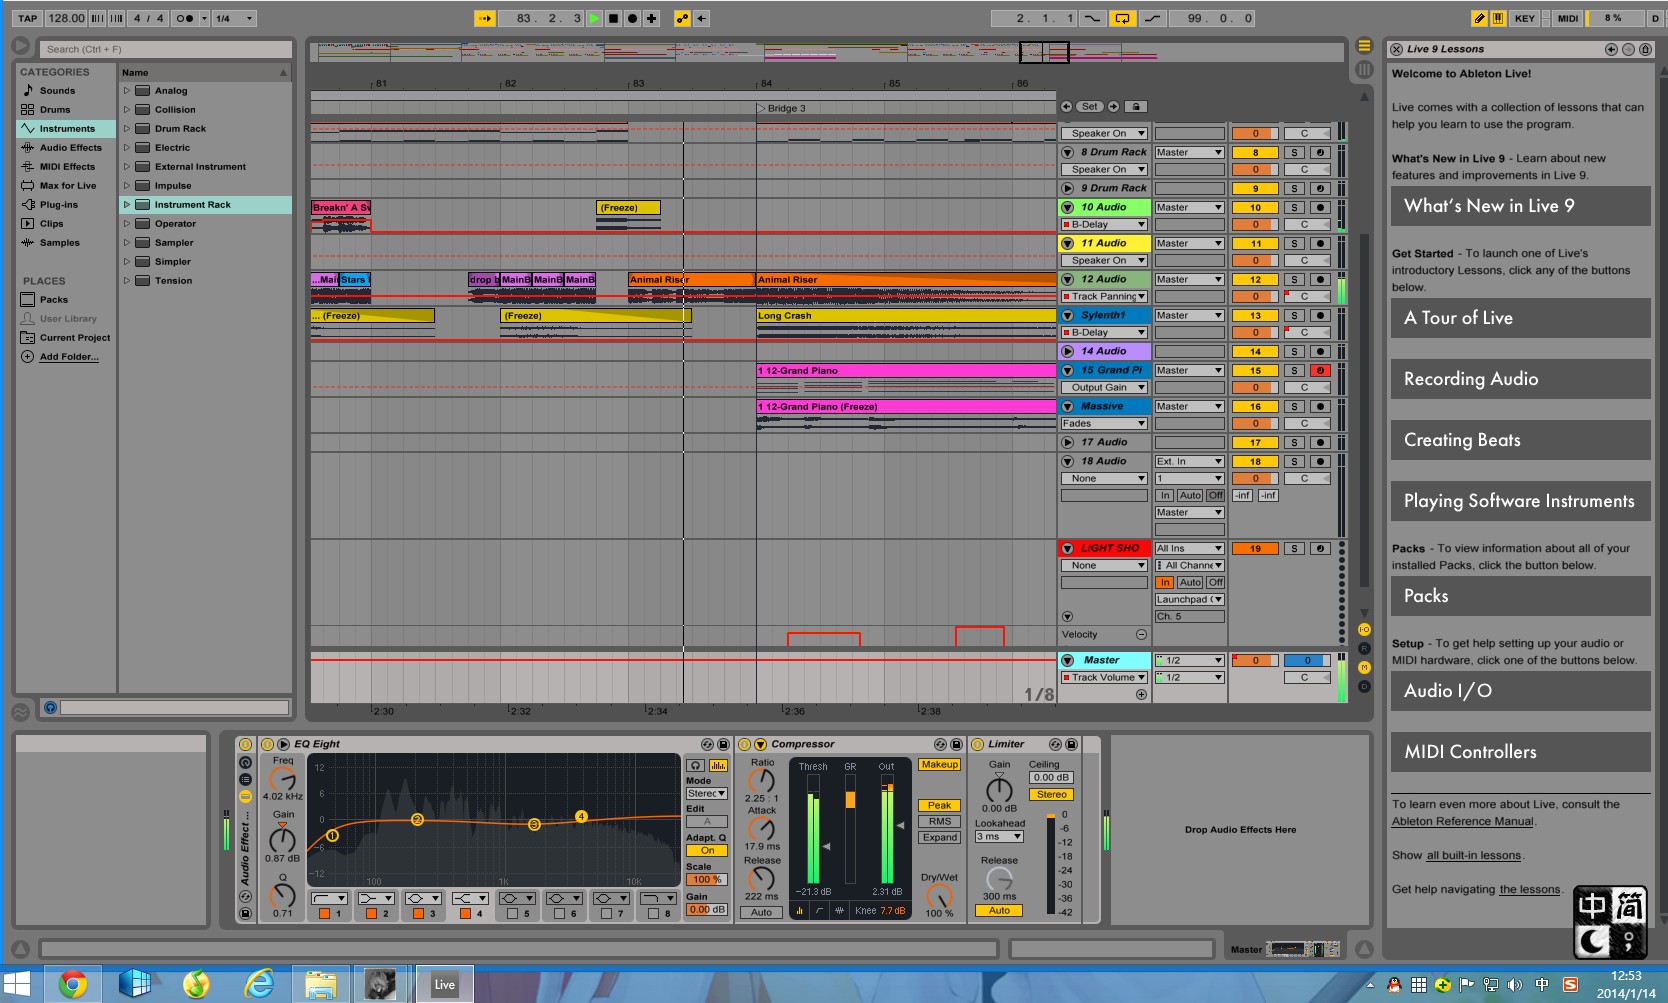
Task: Click the Back to Arrangement arrow button
Action: tap(702, 18)
